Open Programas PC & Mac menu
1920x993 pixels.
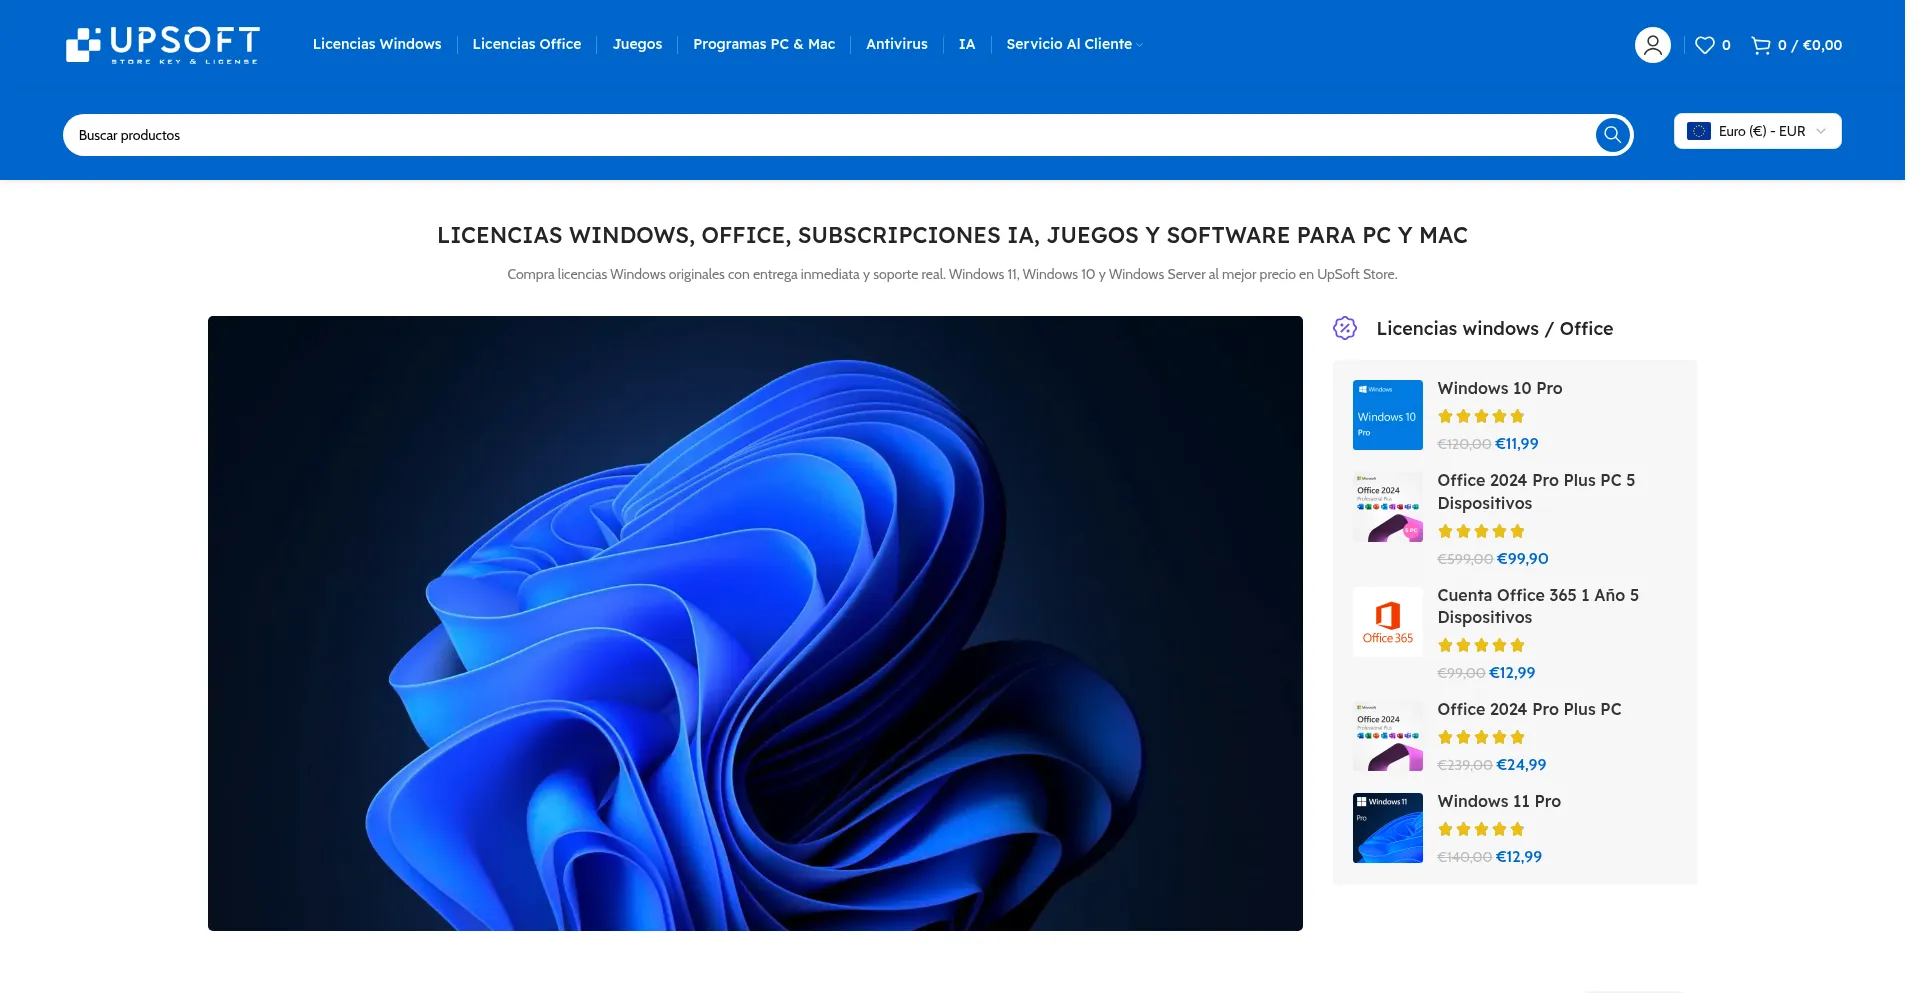pos(764,44)
